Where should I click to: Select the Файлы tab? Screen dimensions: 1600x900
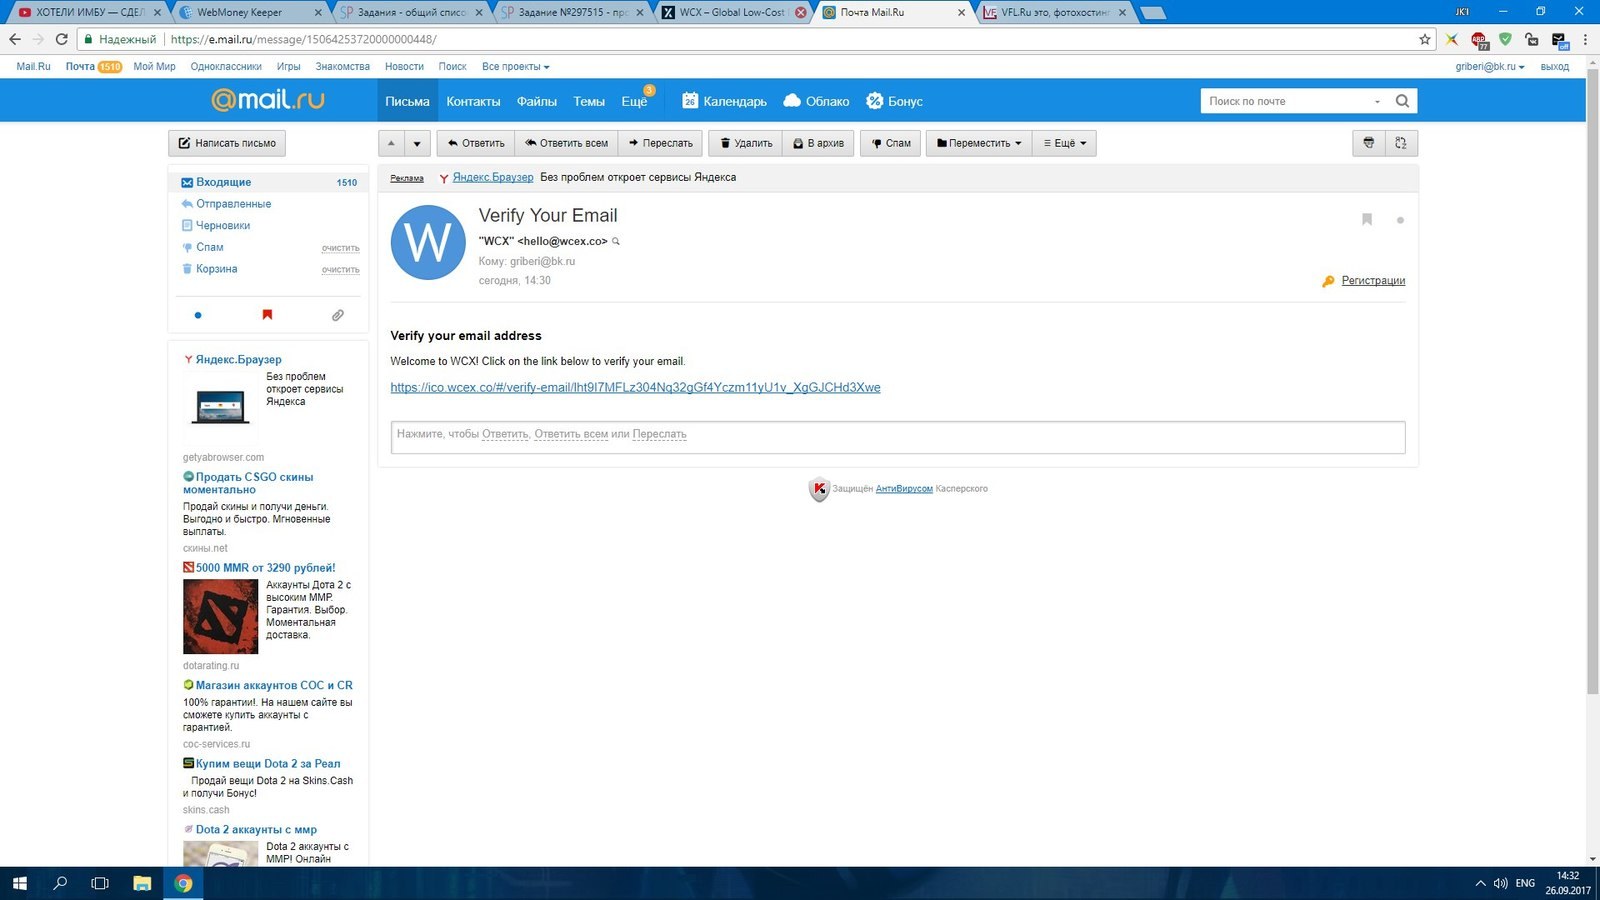click(x=537, y=101)
